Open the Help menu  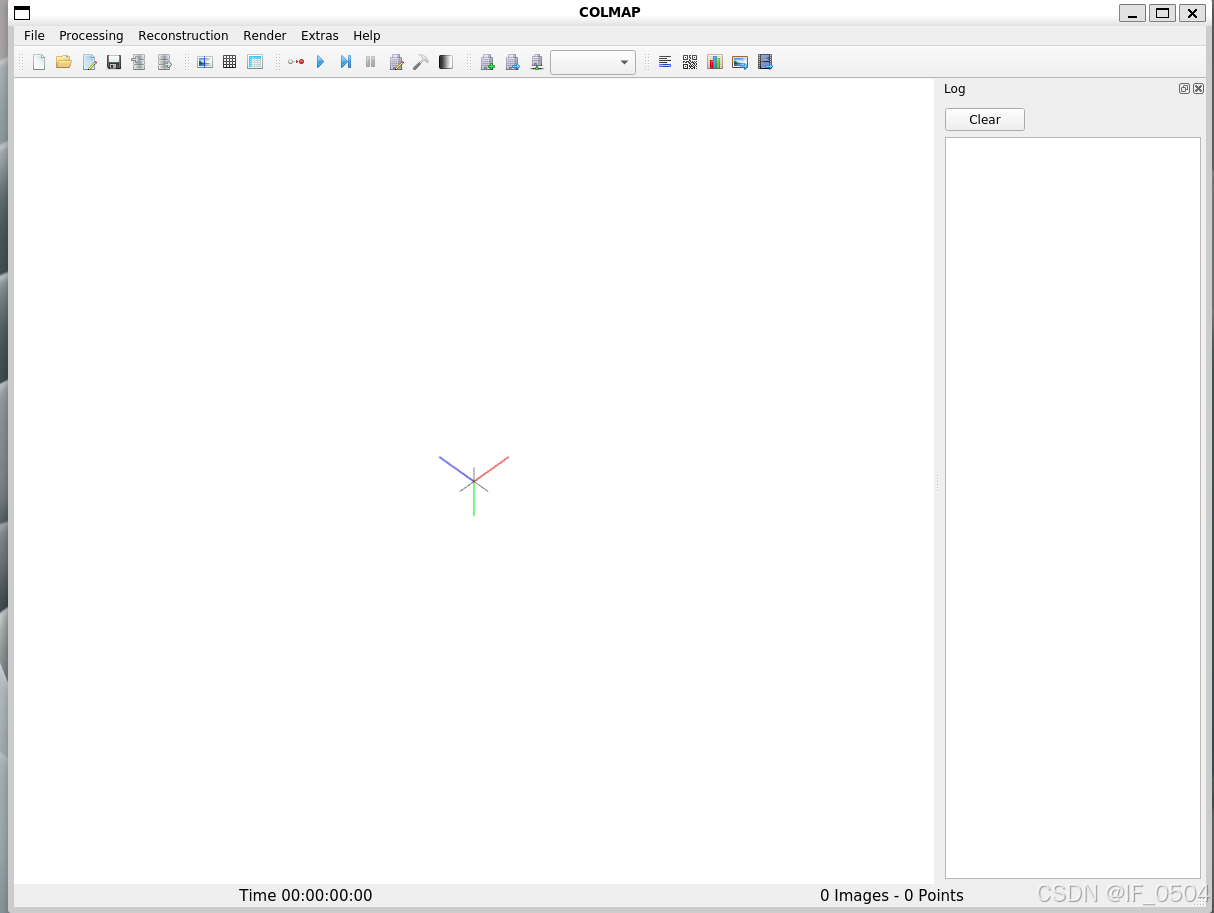coord(367,36)
